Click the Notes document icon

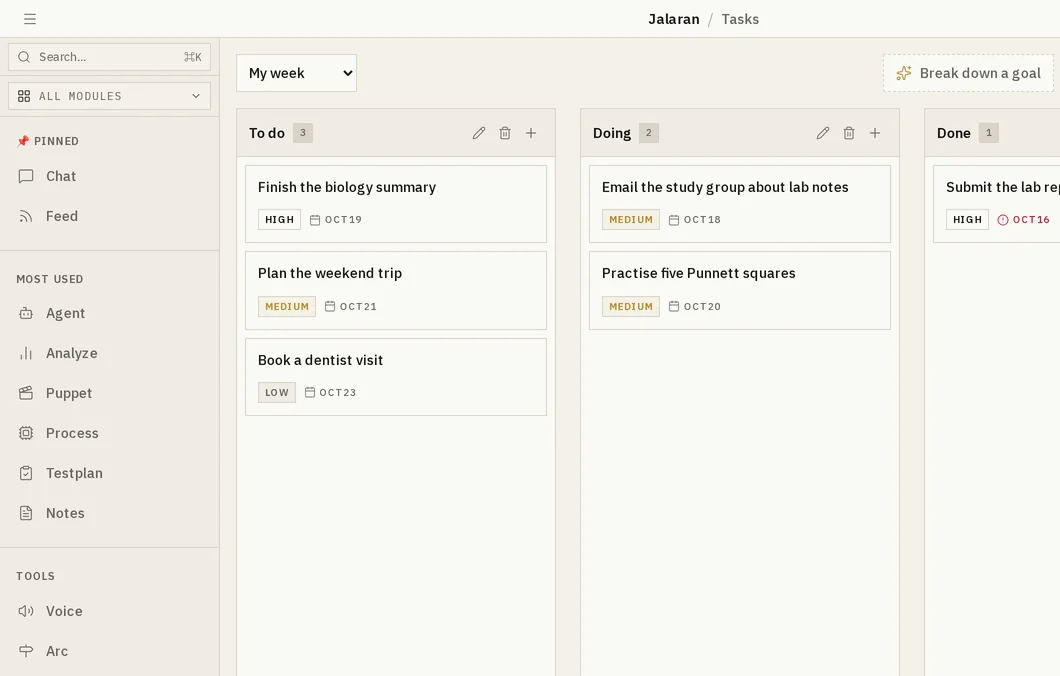point(26,513)
